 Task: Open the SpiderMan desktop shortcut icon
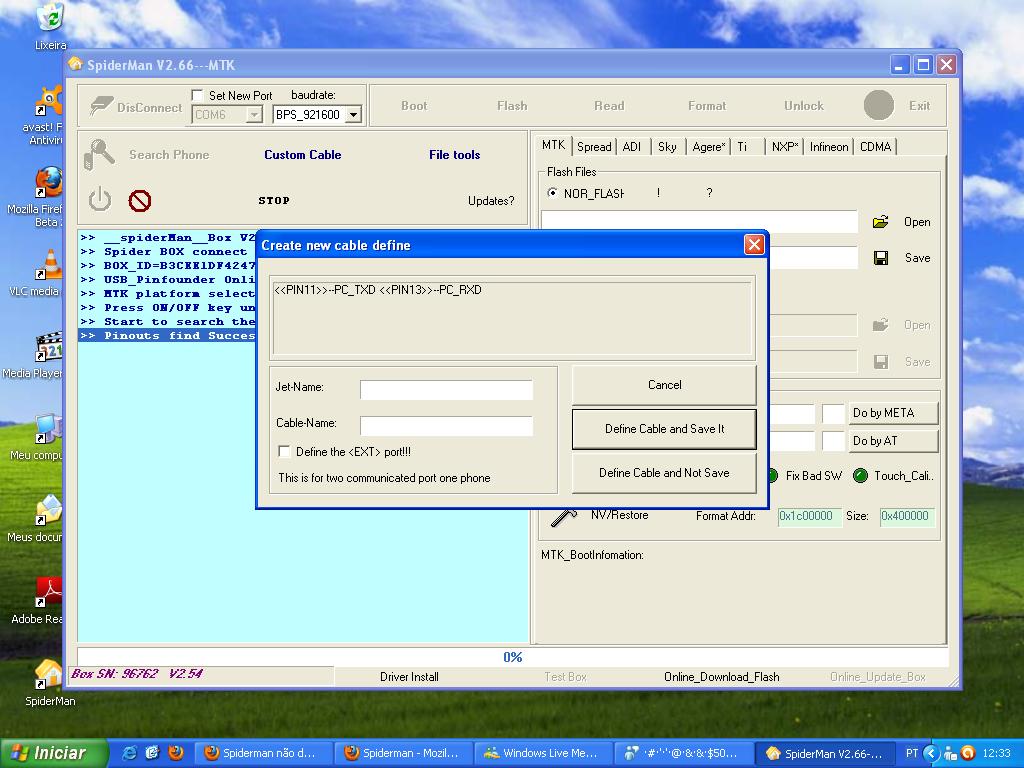tap(50, 682)
